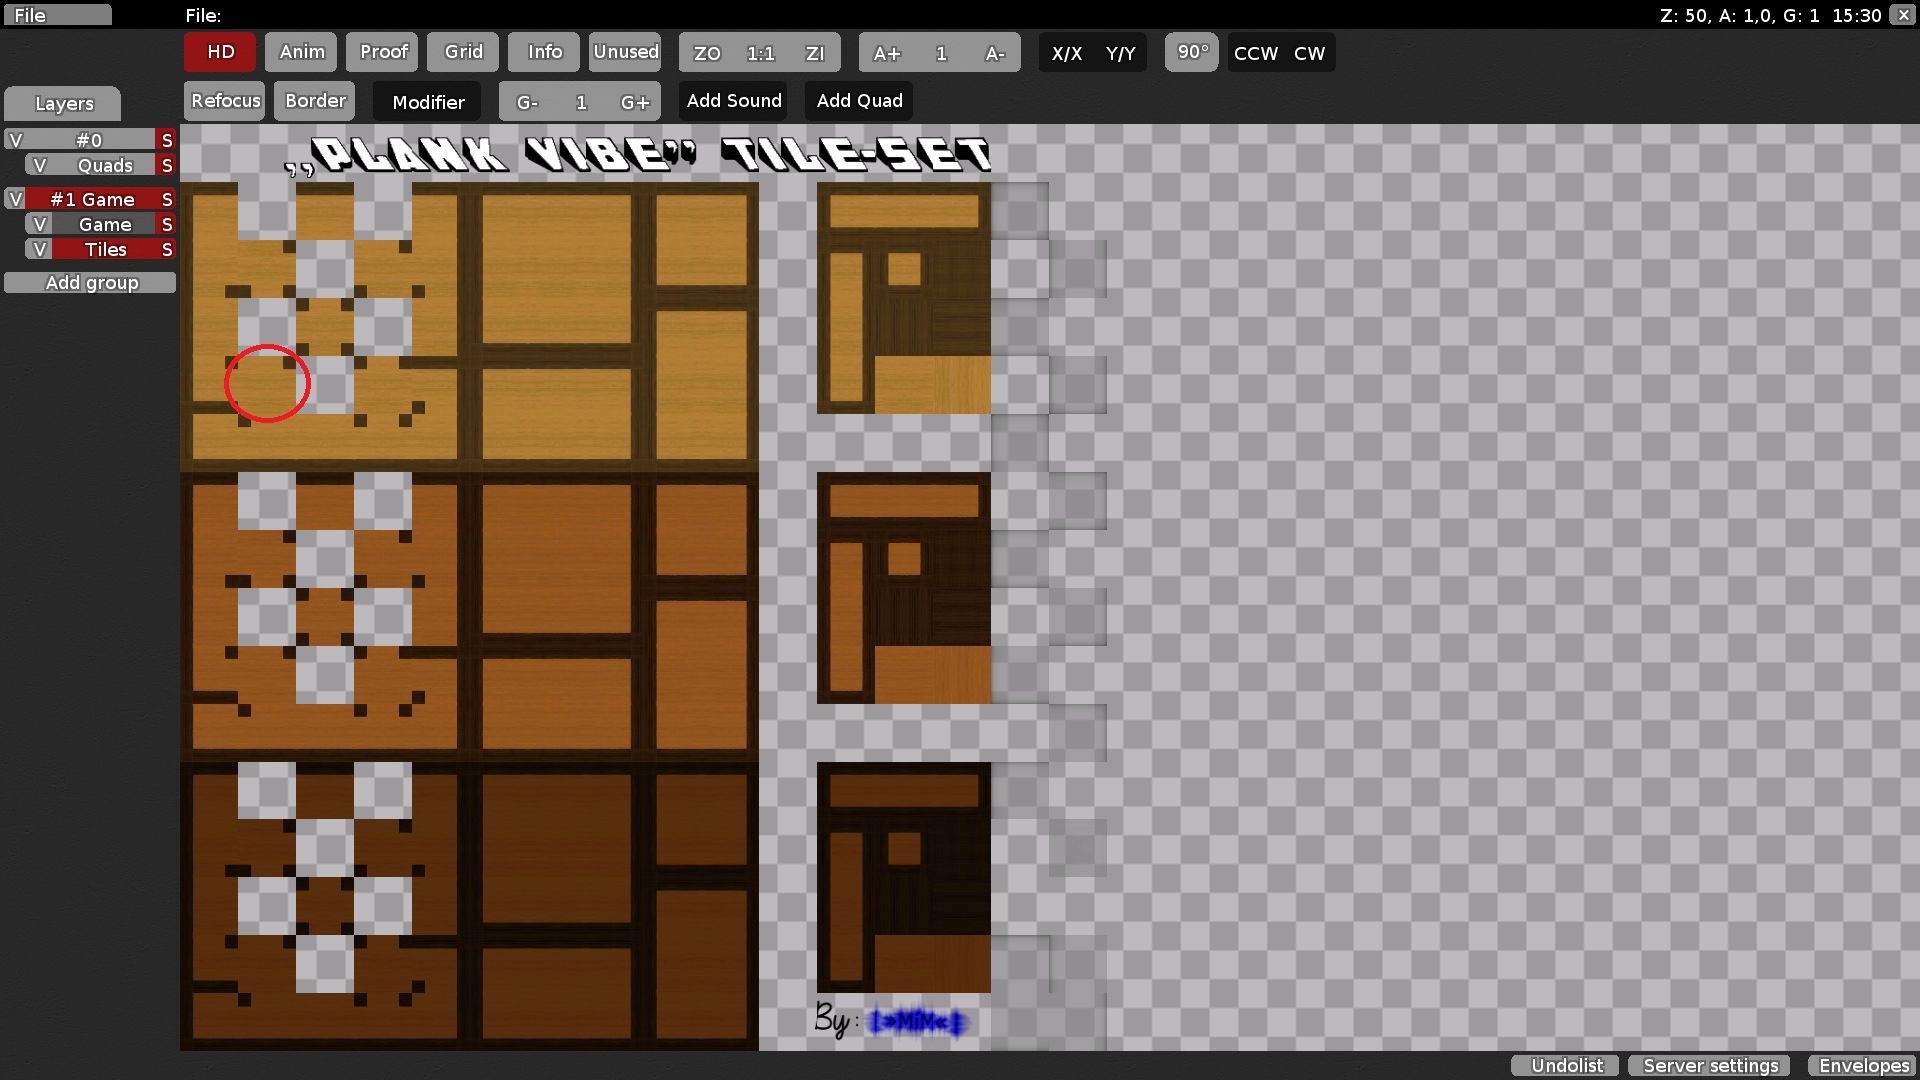The image size is (1920, 1080).
Task: Toggle Anim mode on
Action: click(x=300, y=52)
